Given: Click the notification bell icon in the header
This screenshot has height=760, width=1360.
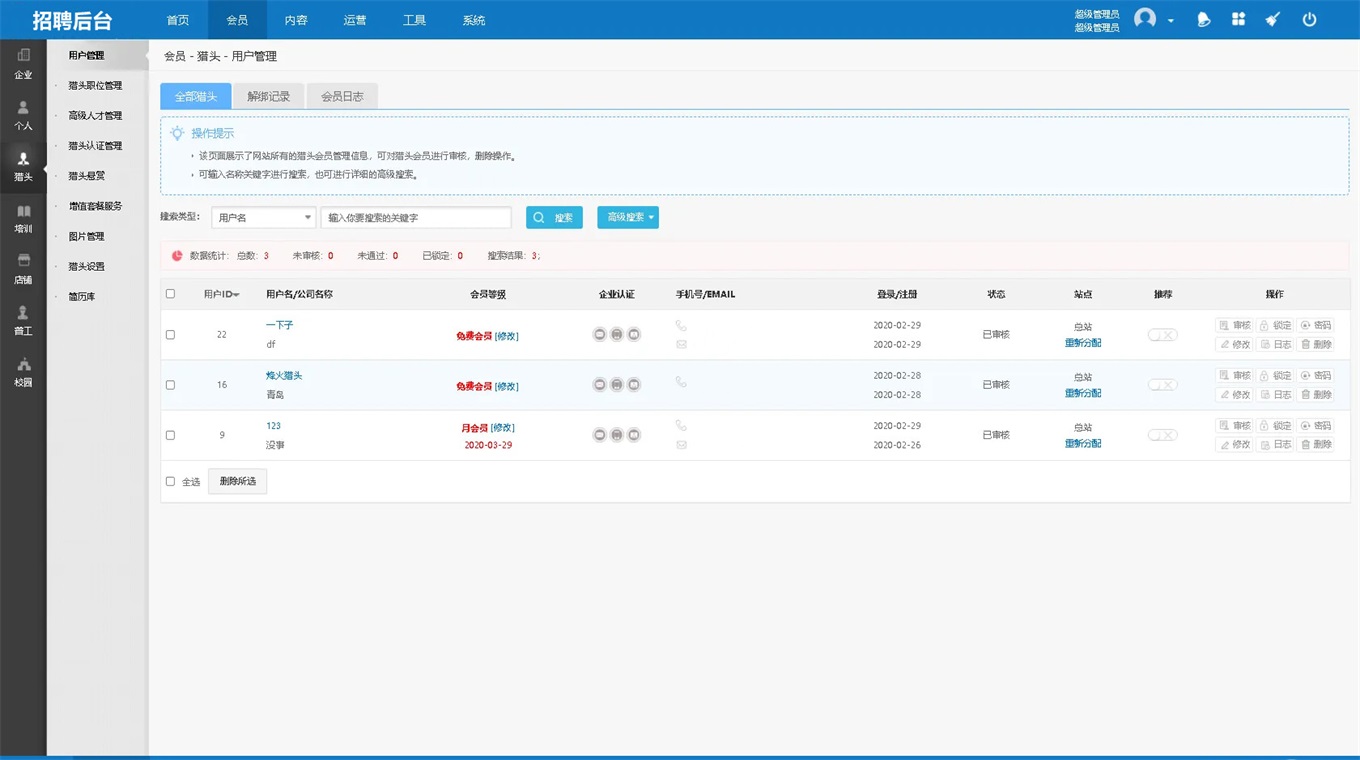Looking at the screenshot, I should pyautogui.click(x=1204, y=19).
